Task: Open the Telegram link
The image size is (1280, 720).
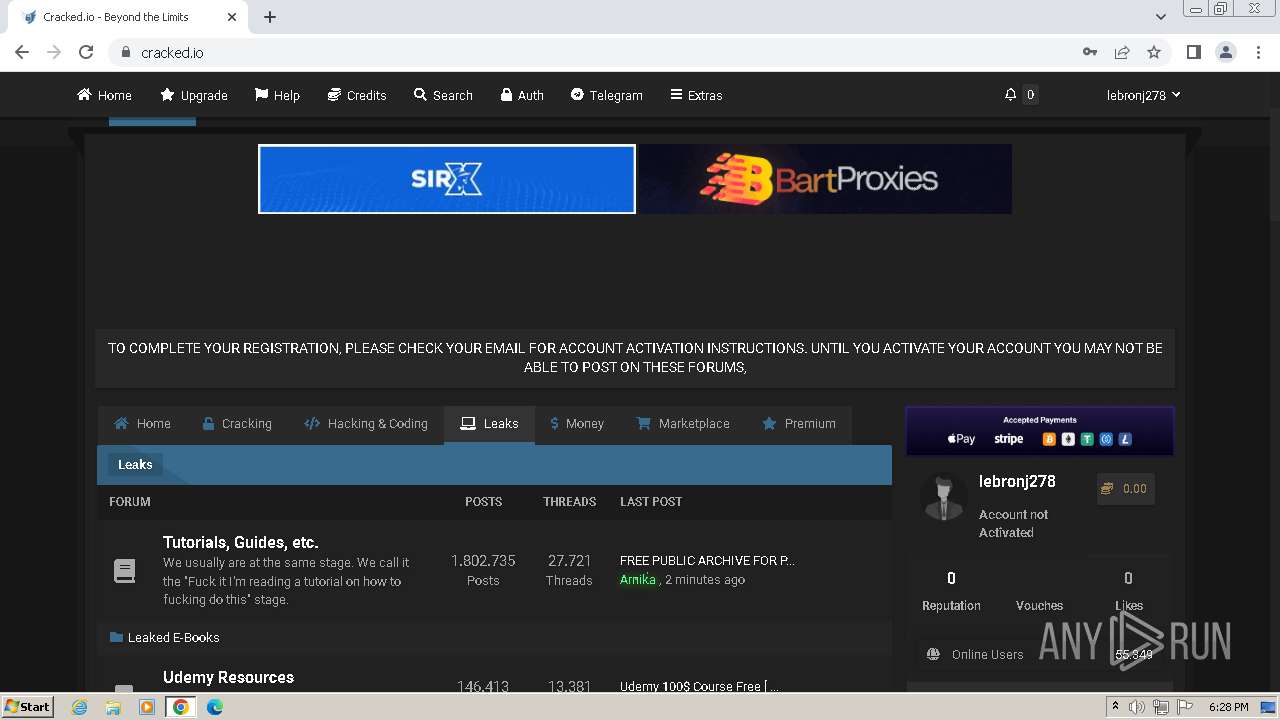Action: (607, 95)
